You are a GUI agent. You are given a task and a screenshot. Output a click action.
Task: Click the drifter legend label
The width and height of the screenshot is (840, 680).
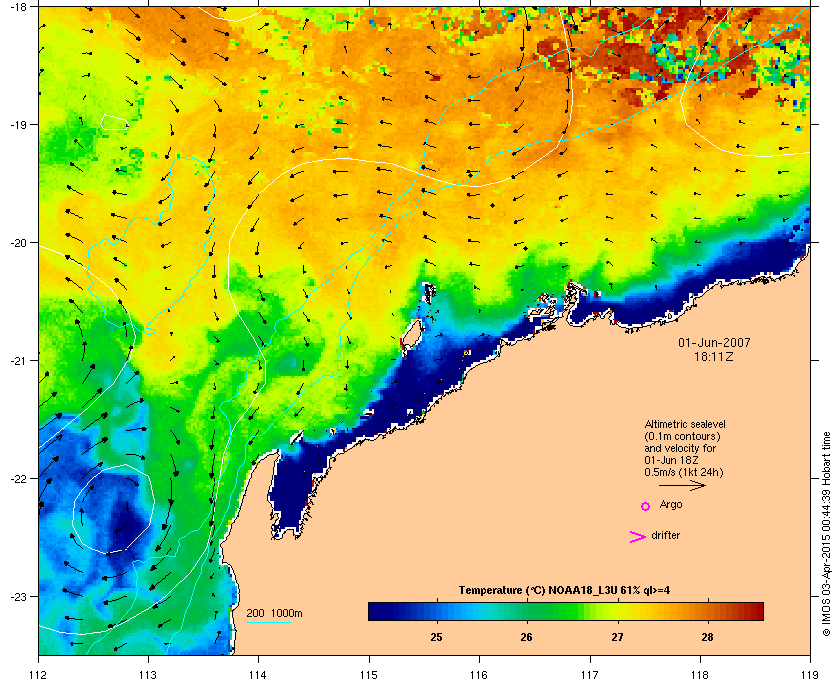665,535
